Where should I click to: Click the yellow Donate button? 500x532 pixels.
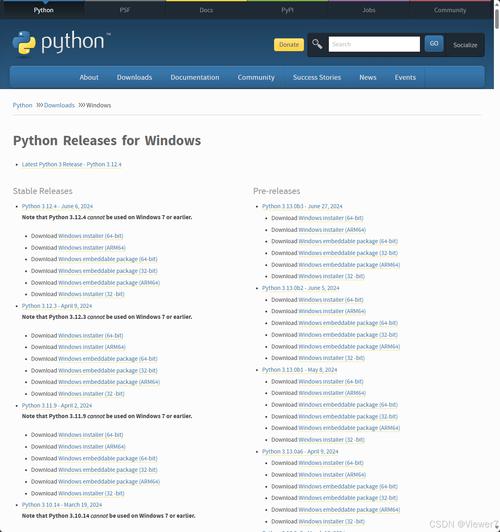(289, 44)
